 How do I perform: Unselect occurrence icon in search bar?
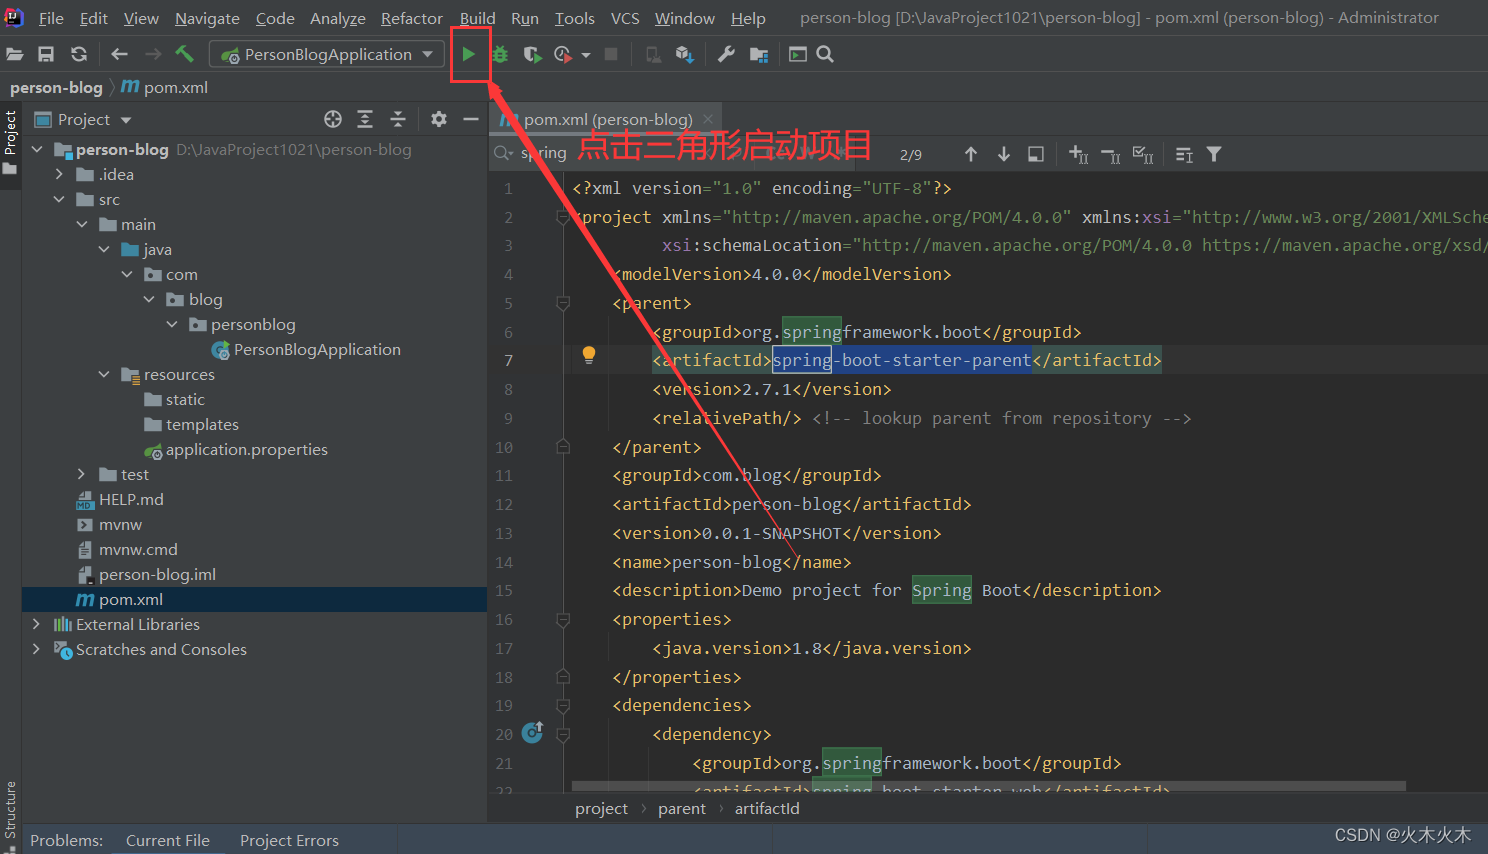point(1111,155)
